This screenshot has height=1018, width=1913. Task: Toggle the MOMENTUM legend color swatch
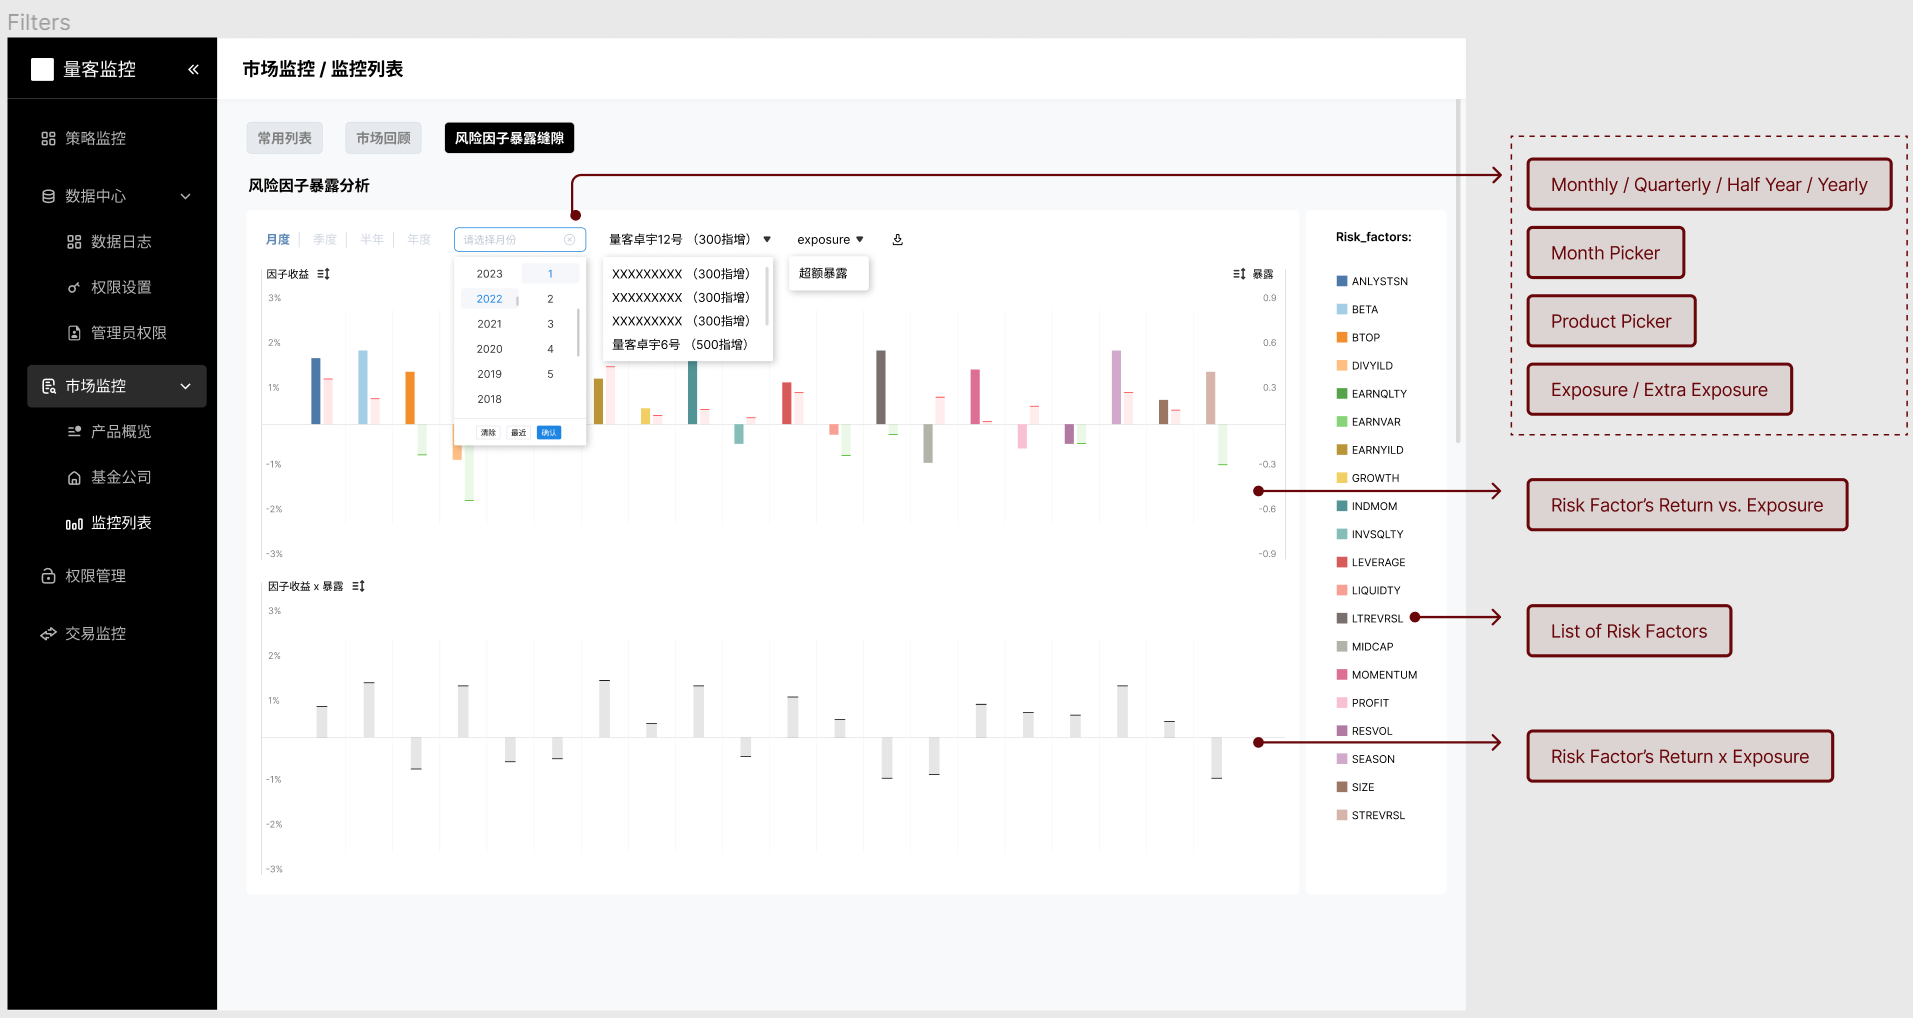pyautogui.click(x=1342, y=675)
